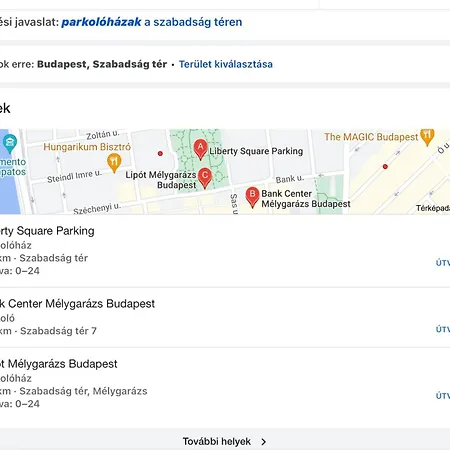This screenshot has width=450, height=450.
Task: Open Lipót Mélygarázs Budapest listing title
Action: [x=58, y=364]
